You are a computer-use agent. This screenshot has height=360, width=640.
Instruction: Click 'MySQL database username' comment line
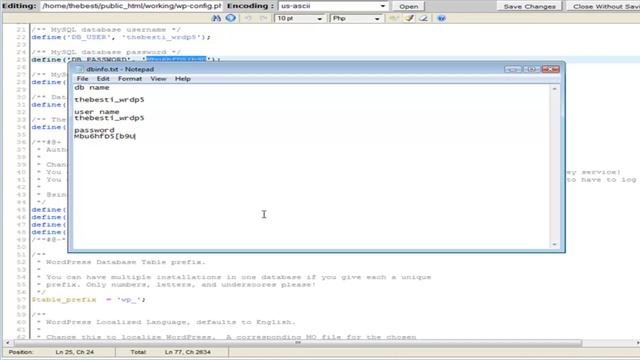[106, 30]
